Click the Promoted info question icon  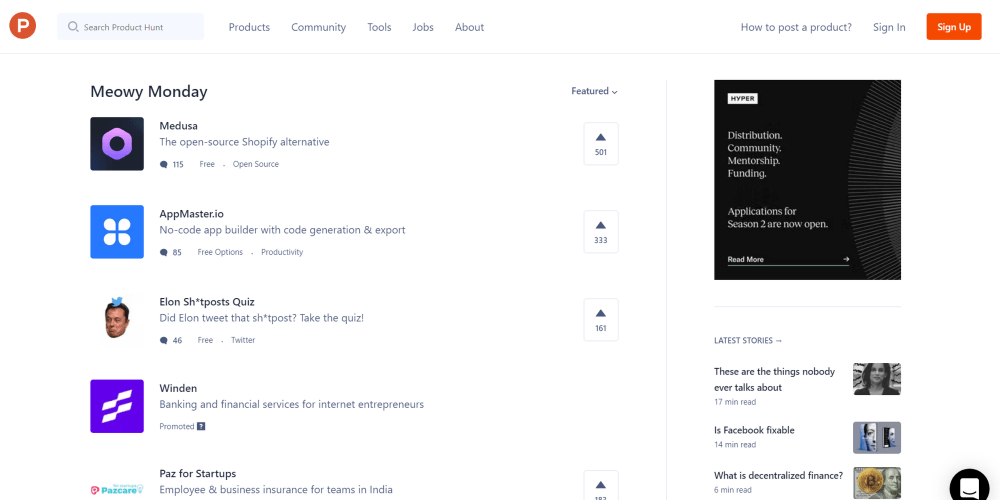pyautogui.click(x=201, y=426)
